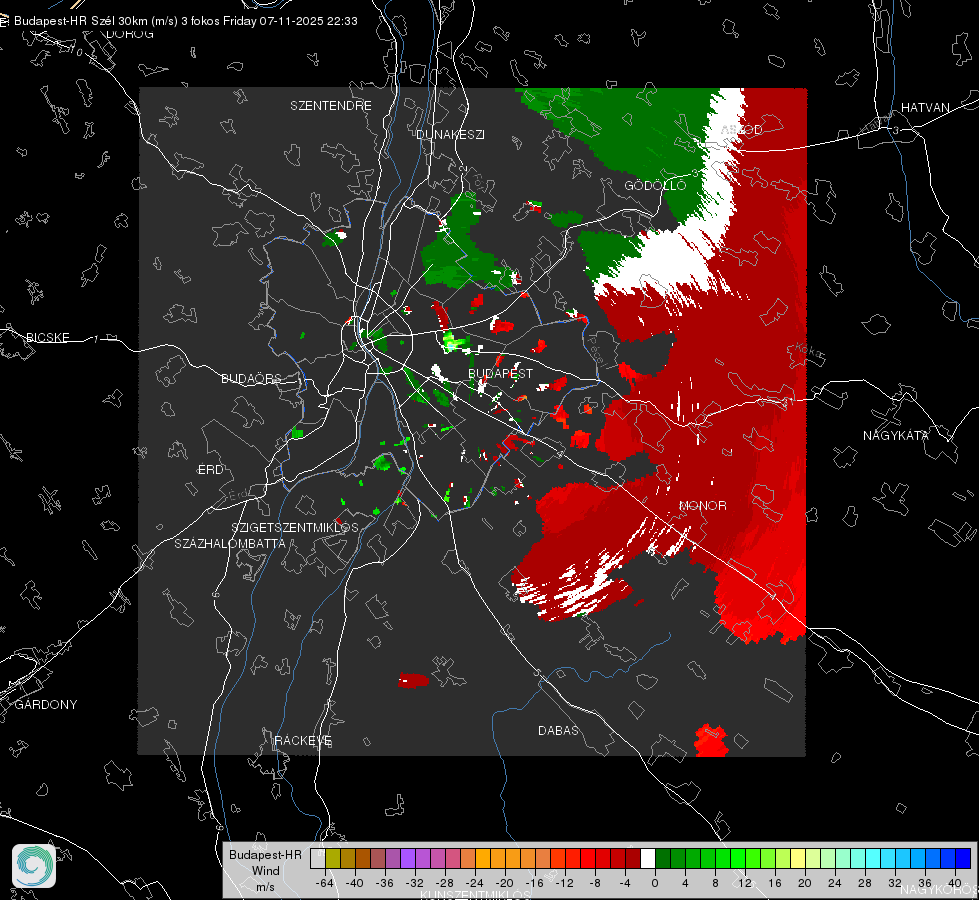Click the 32 value on the legend scale
This screenshot has width=979, height=900.
click(x=895, y=883)
